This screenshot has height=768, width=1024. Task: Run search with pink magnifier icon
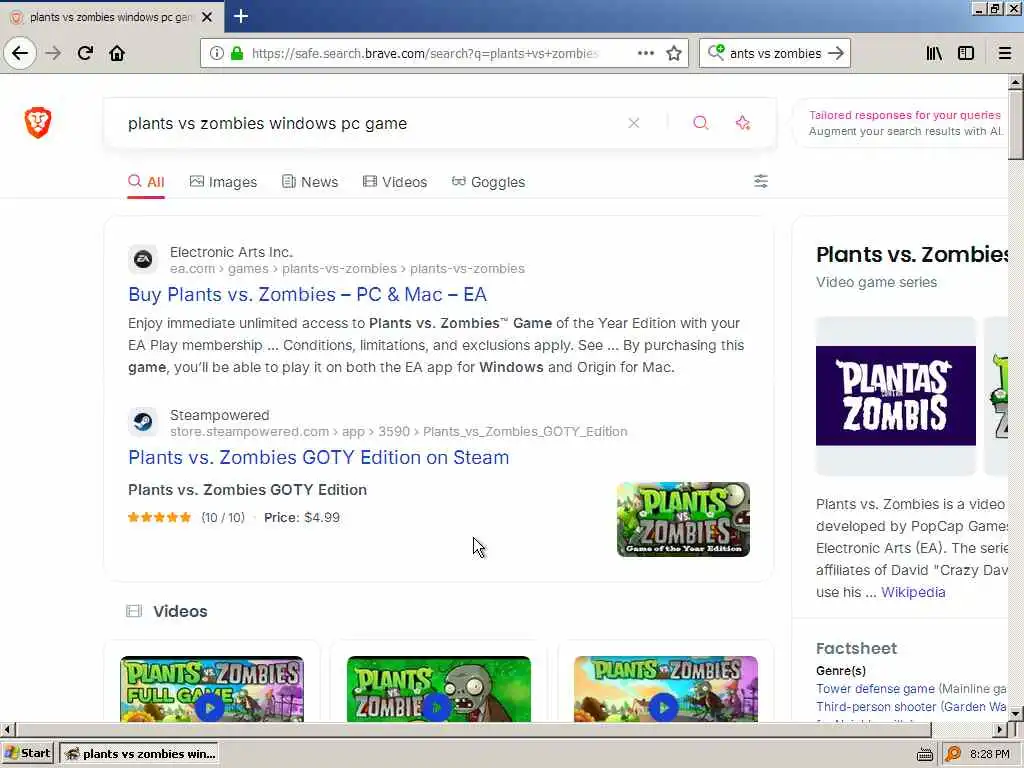coord(701,123)
